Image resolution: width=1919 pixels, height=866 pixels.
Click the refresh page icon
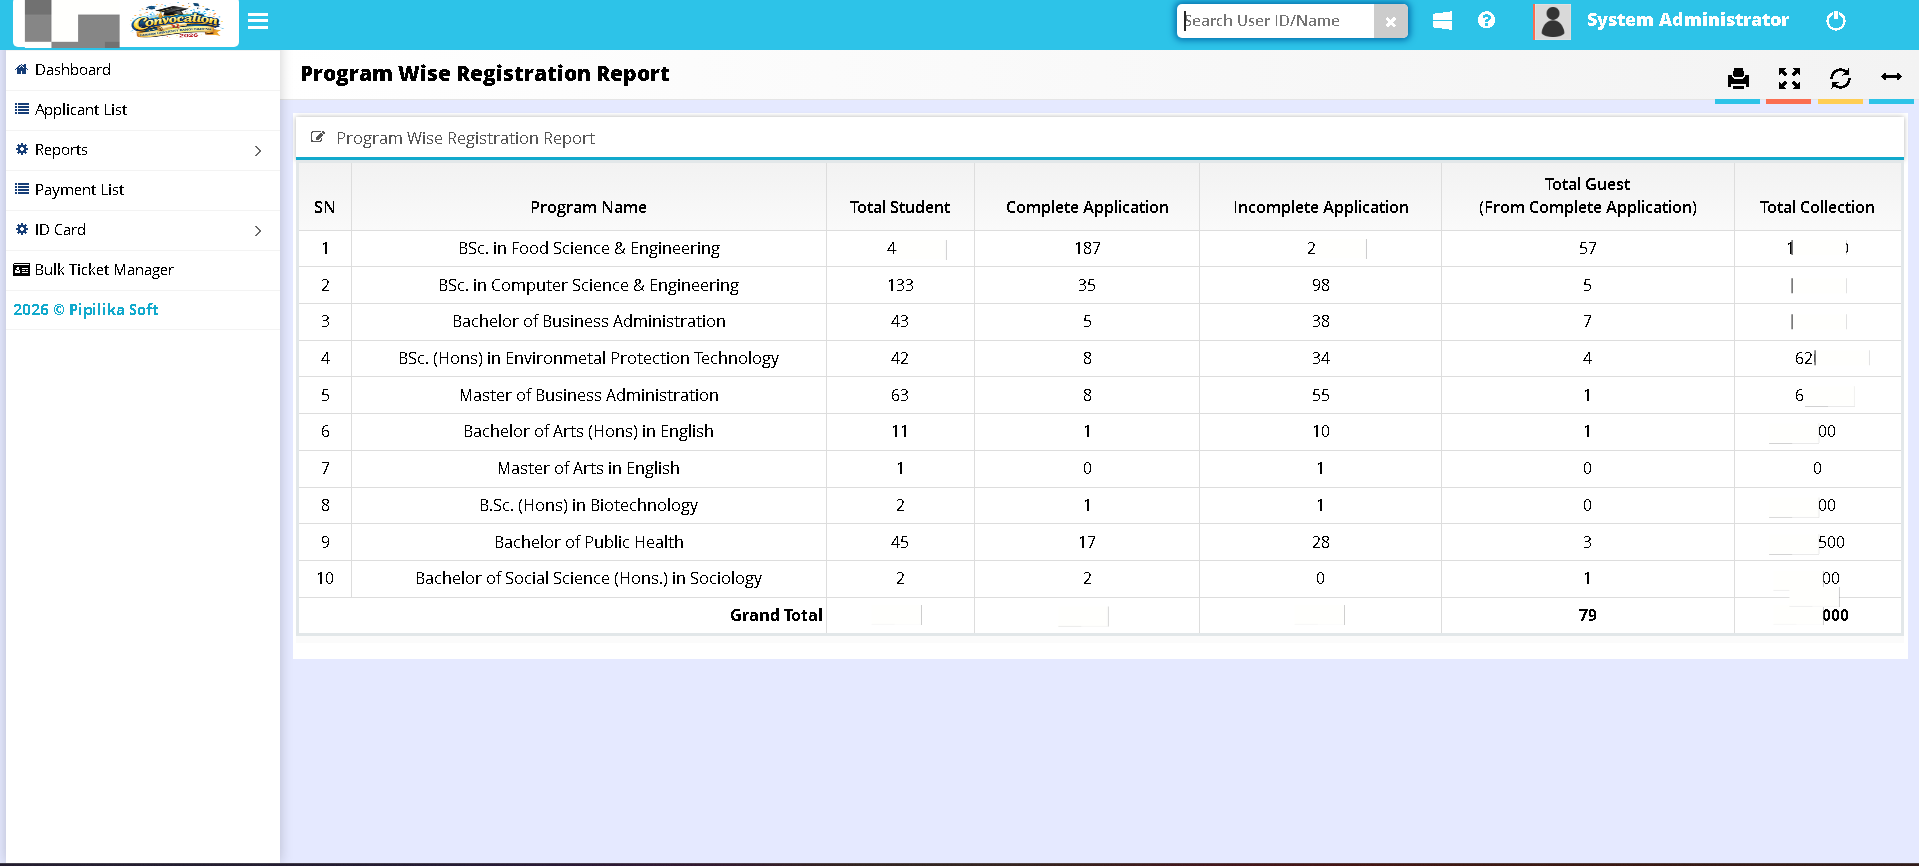tap(1840, 79)
